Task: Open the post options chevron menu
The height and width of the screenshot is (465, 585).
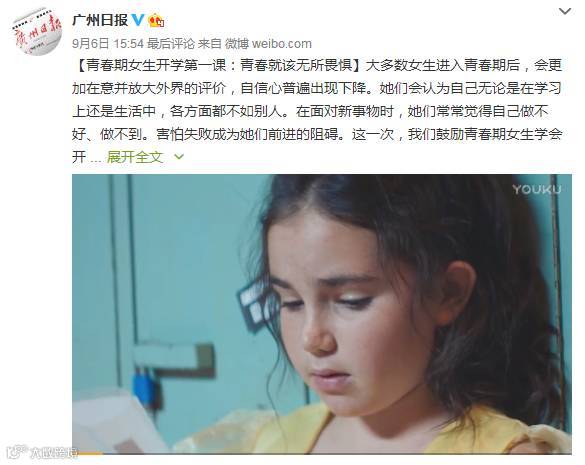Action: (x=565, y=11)
